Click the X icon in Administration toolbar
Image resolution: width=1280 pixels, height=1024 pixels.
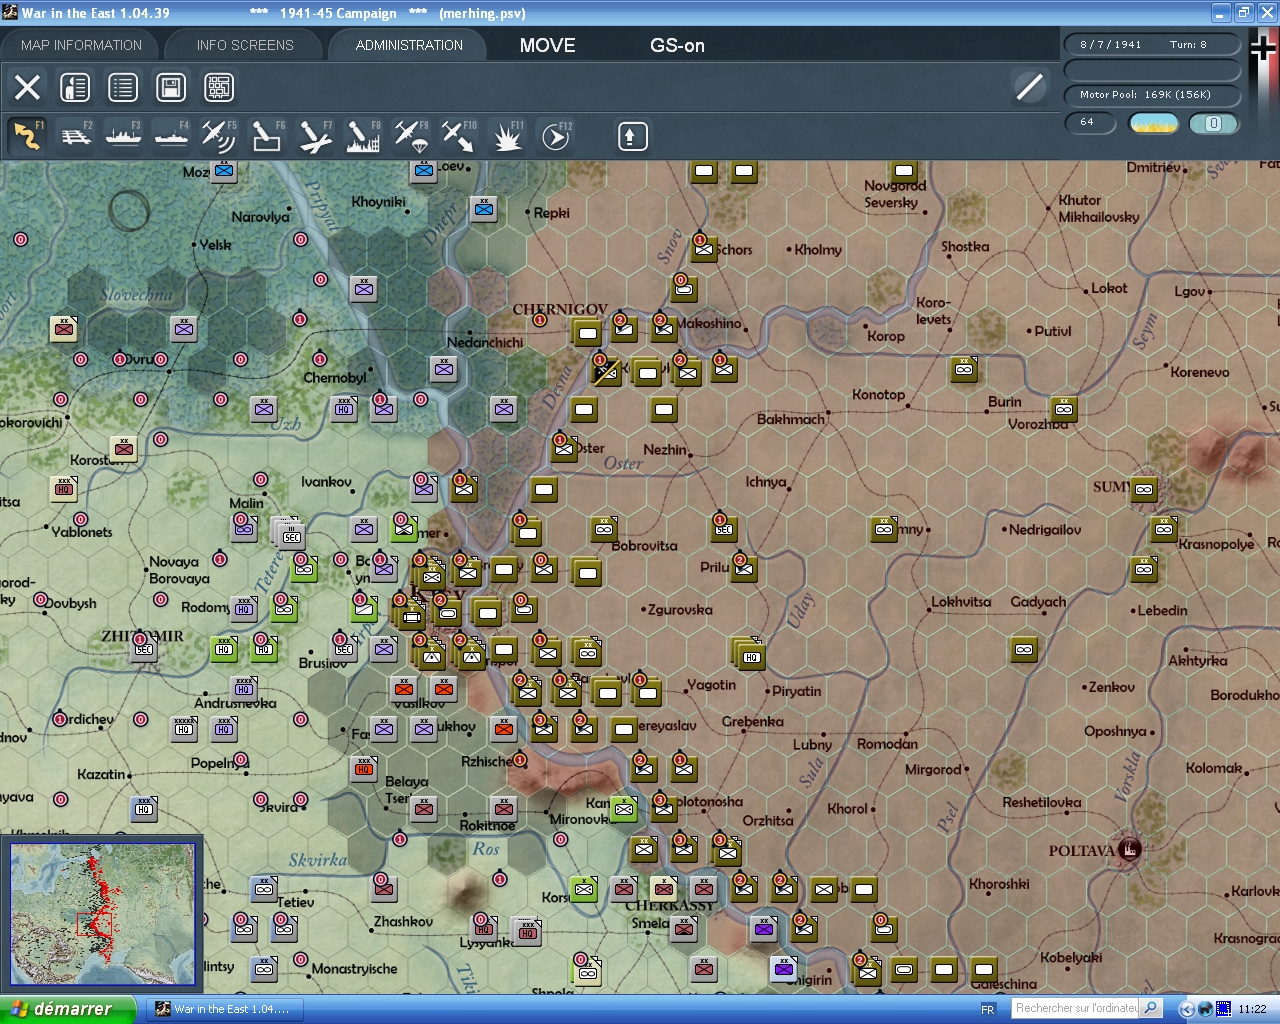[27, 87]
